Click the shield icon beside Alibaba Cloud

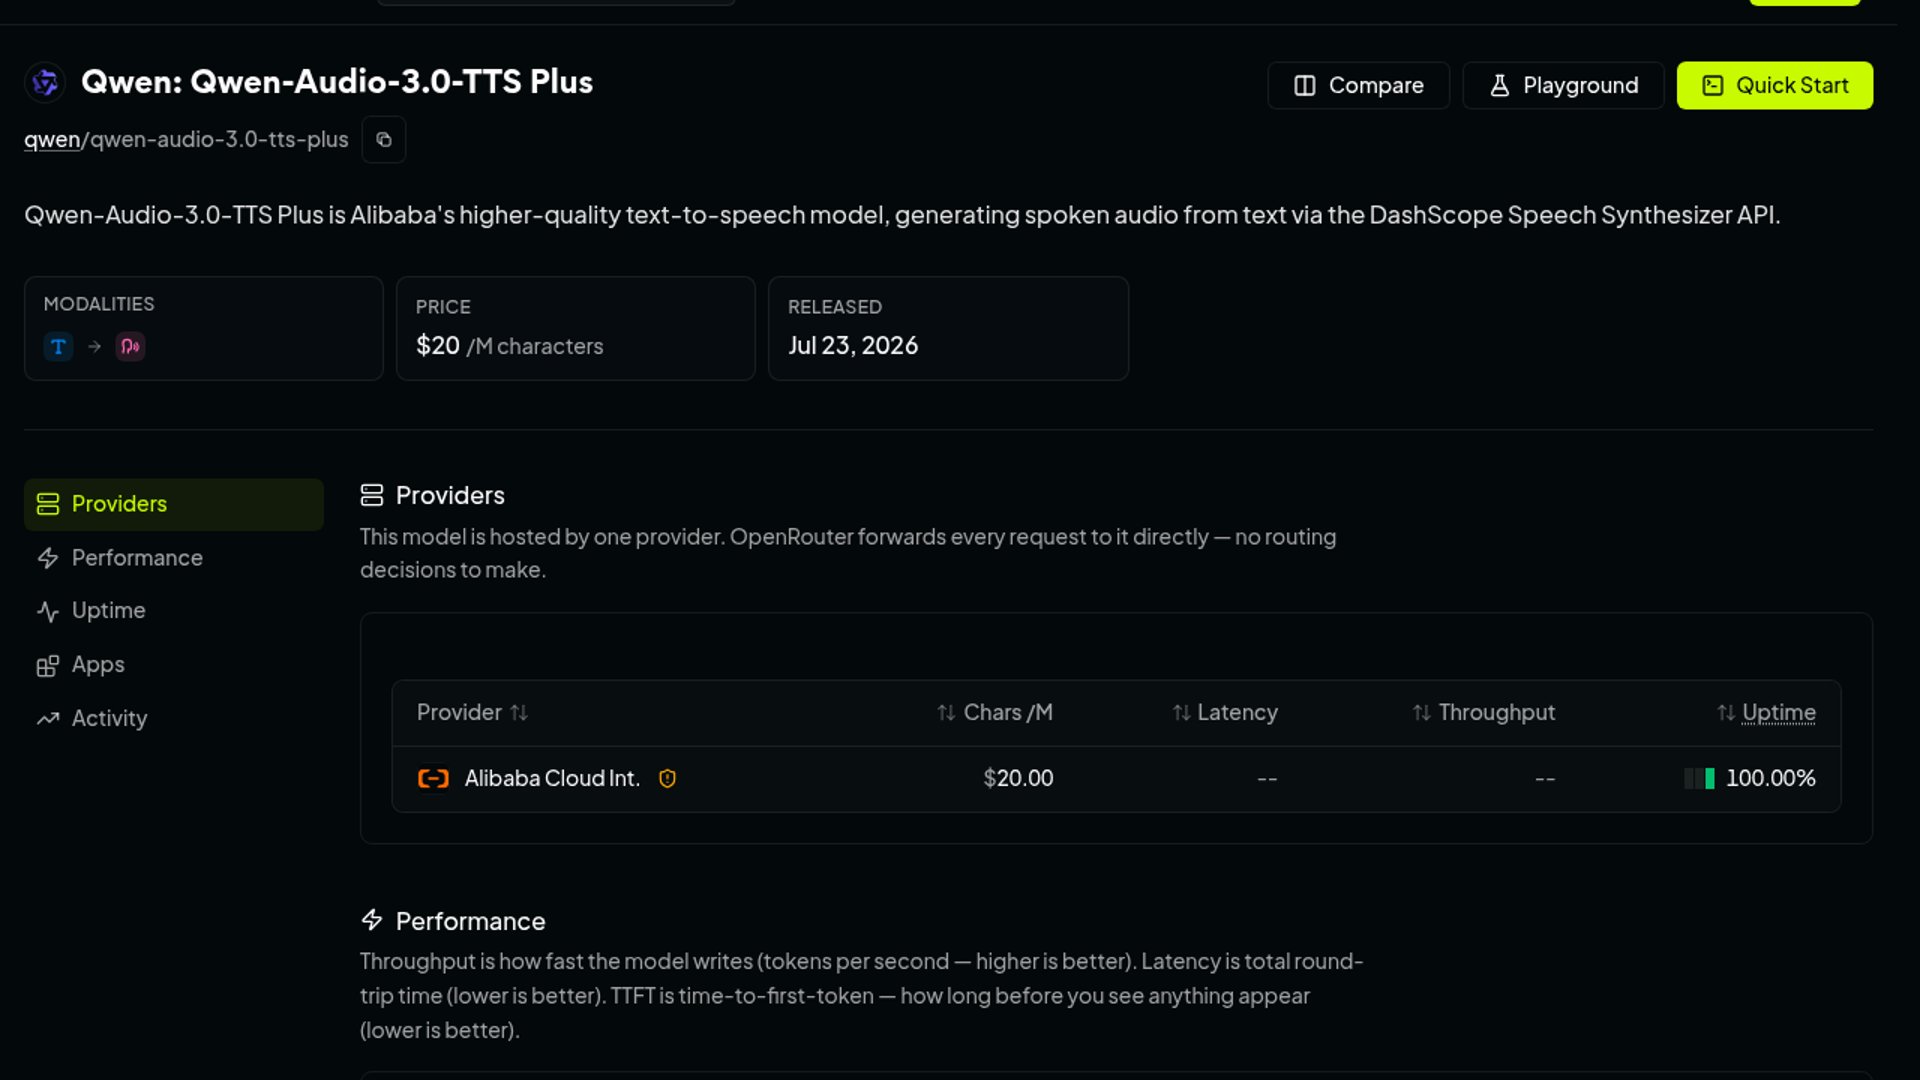(x=668, y=779)
